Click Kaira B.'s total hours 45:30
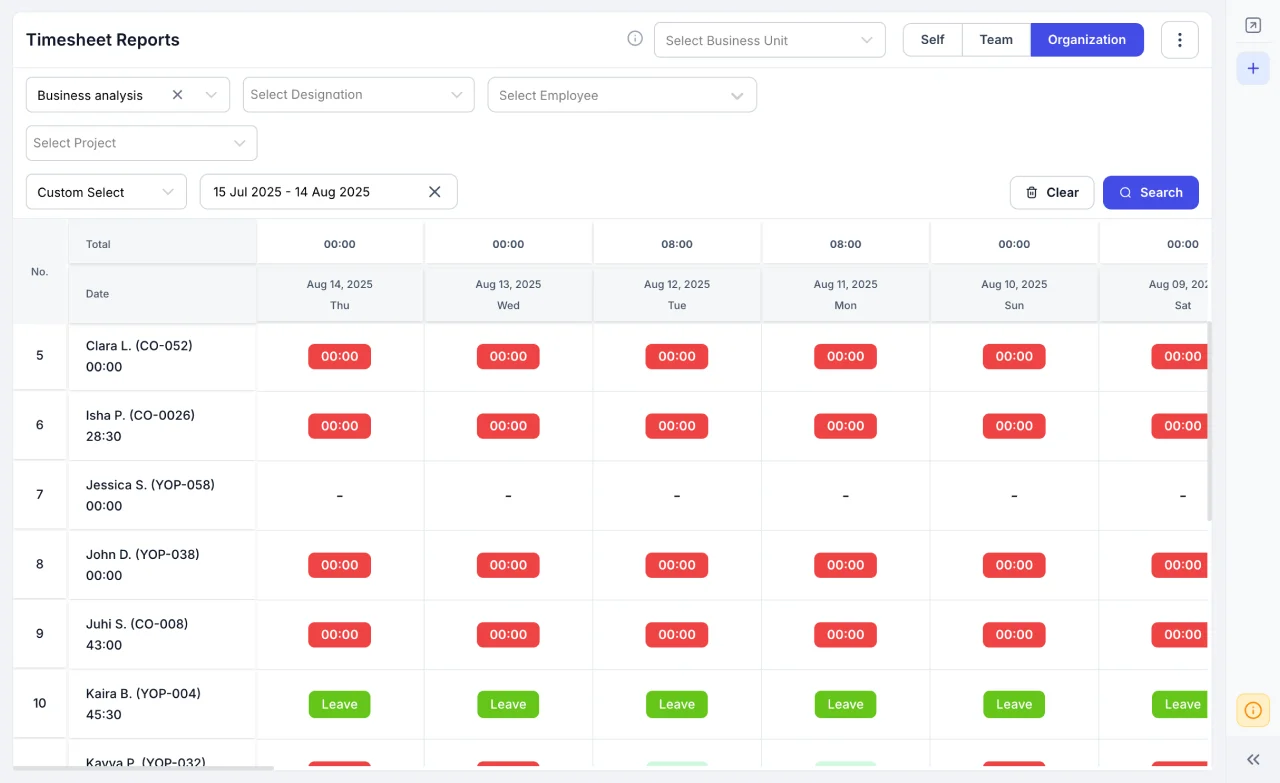This screenshot has width=1280, height=783. pos(104,714)
